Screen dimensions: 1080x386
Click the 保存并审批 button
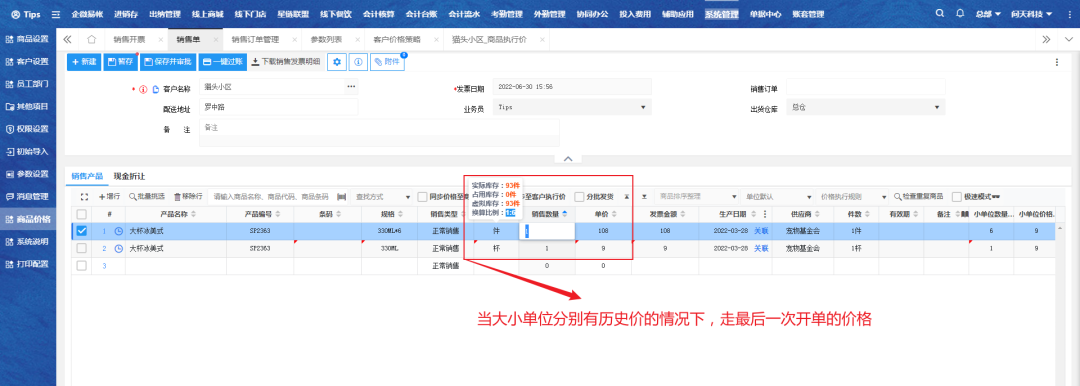pos(167,62)
